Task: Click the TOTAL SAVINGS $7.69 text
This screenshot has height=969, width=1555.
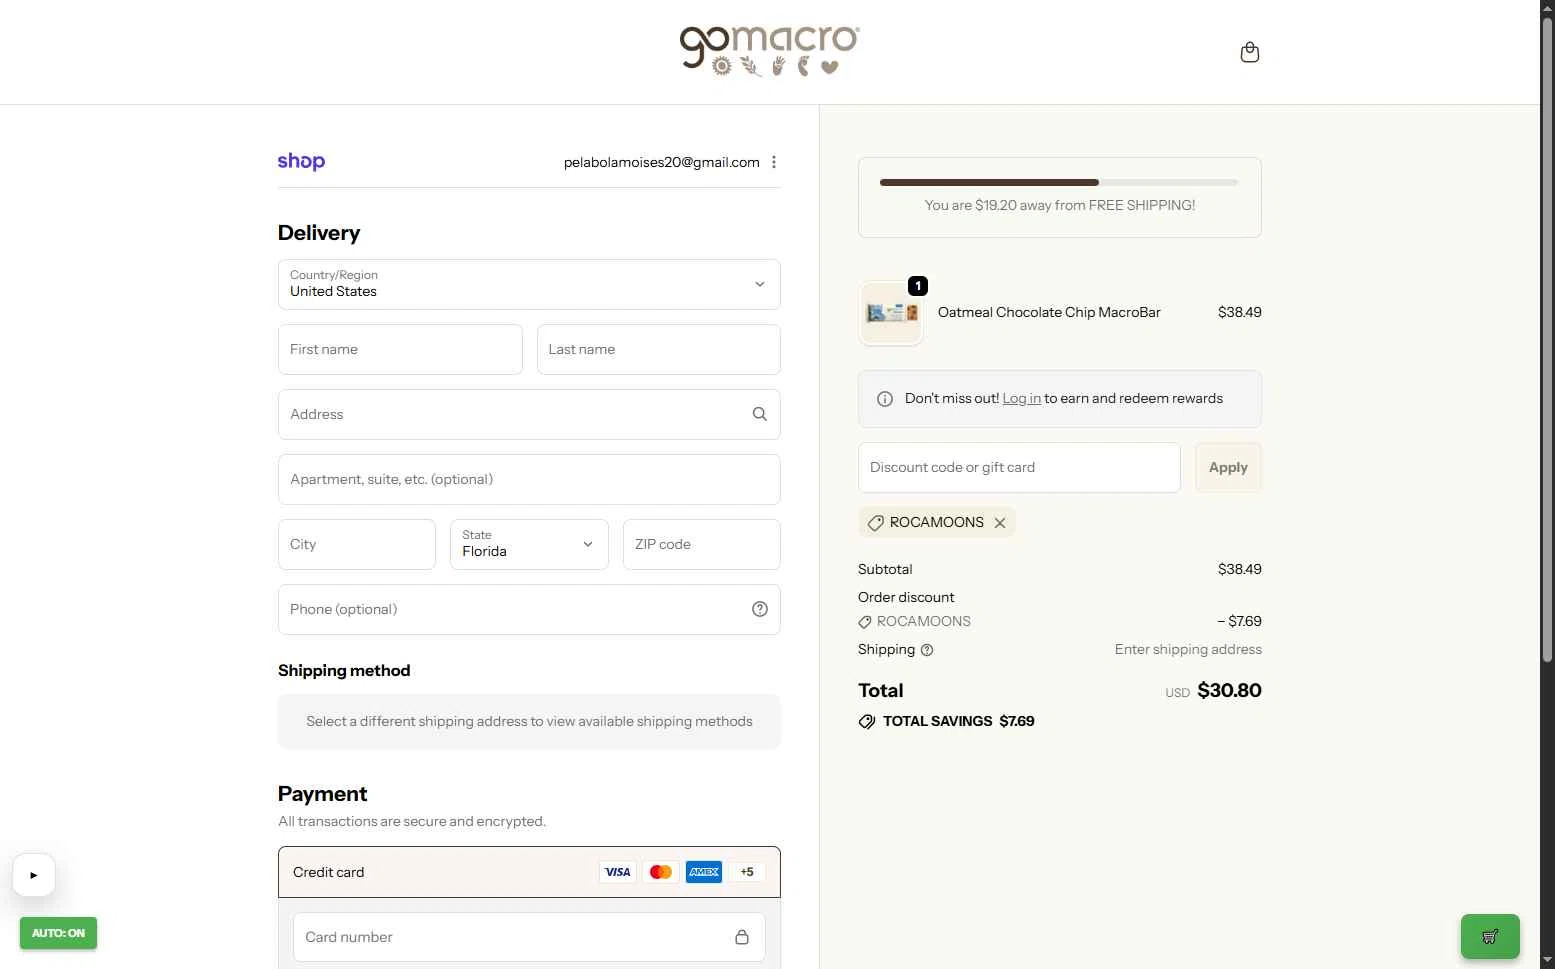Action: coord(958,722)
